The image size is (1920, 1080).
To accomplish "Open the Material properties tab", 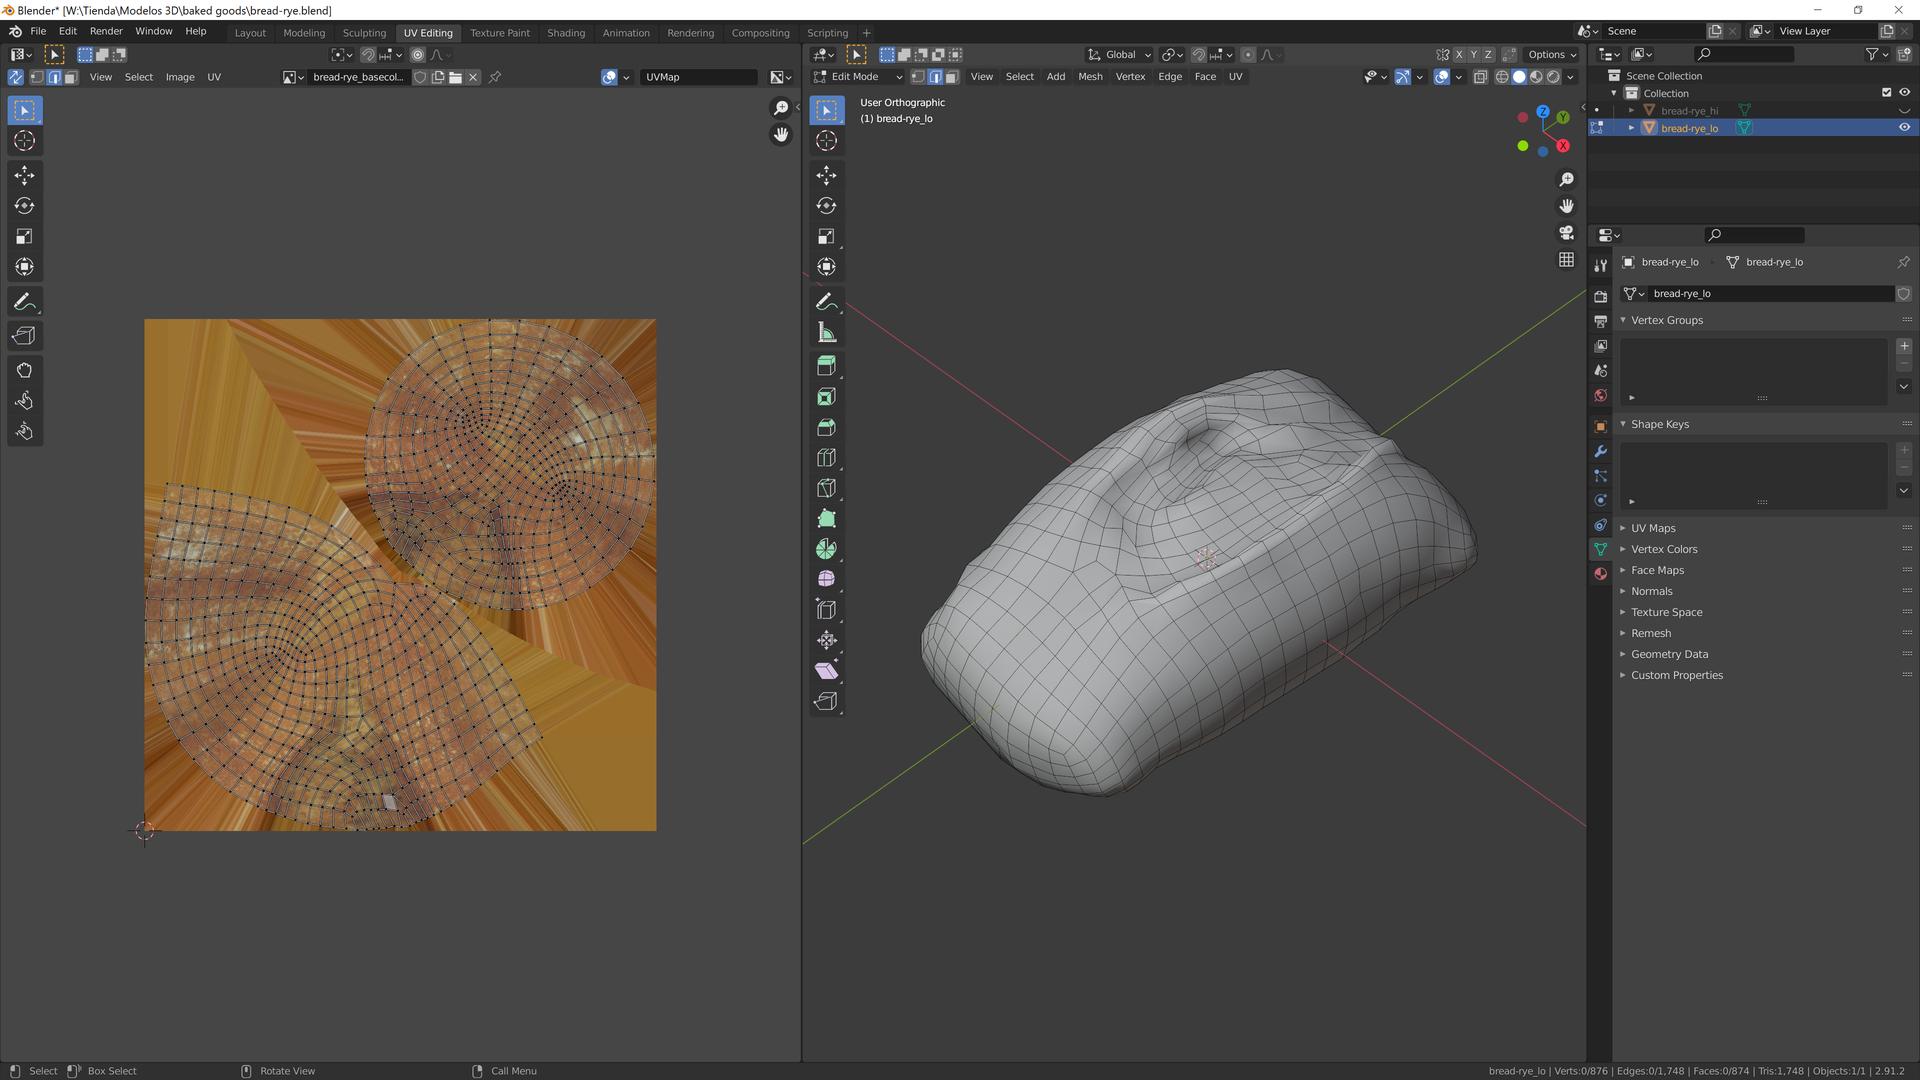I will [x=1600, y=574].
